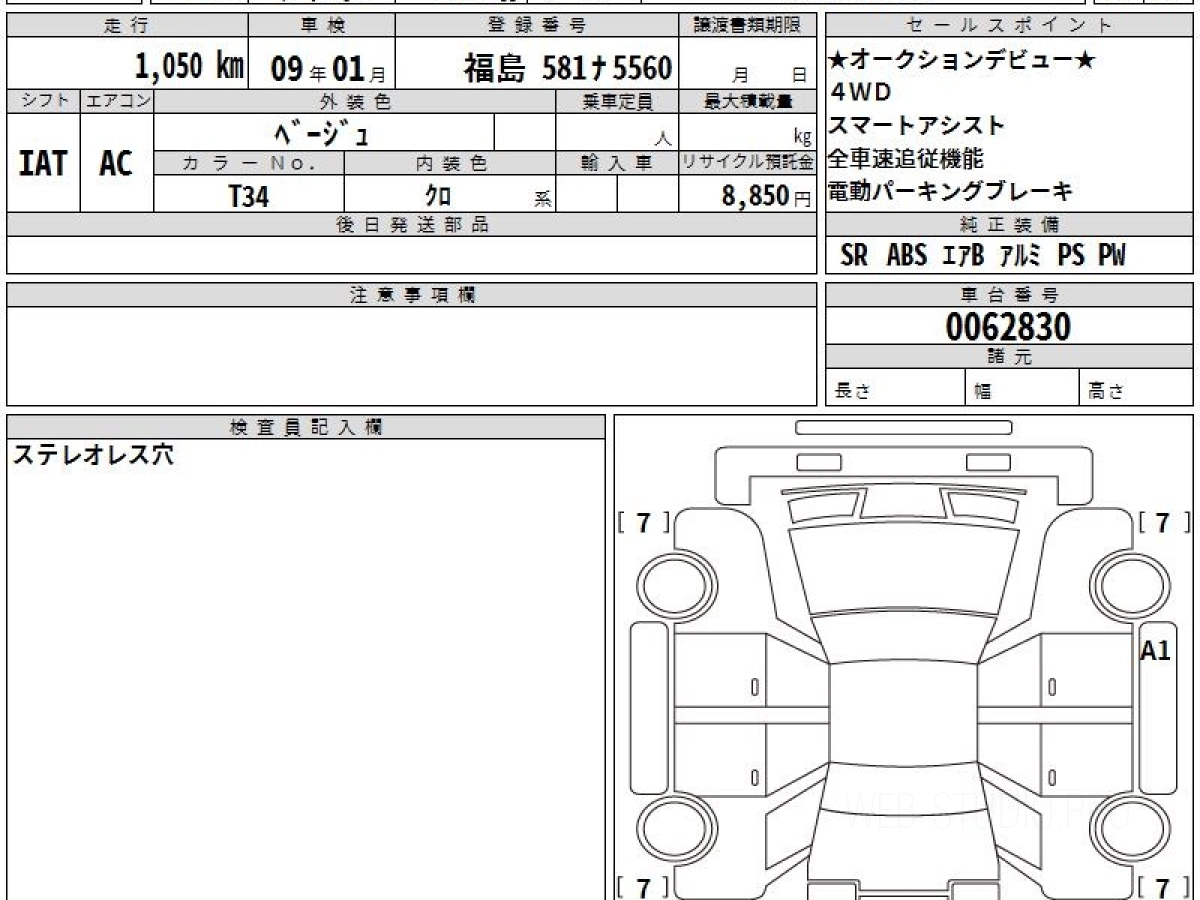The height and width of the screenshot is (900, 1200).
Task: Select the 電動パーキングブレーキ line
Action: (x=951, y=190)
